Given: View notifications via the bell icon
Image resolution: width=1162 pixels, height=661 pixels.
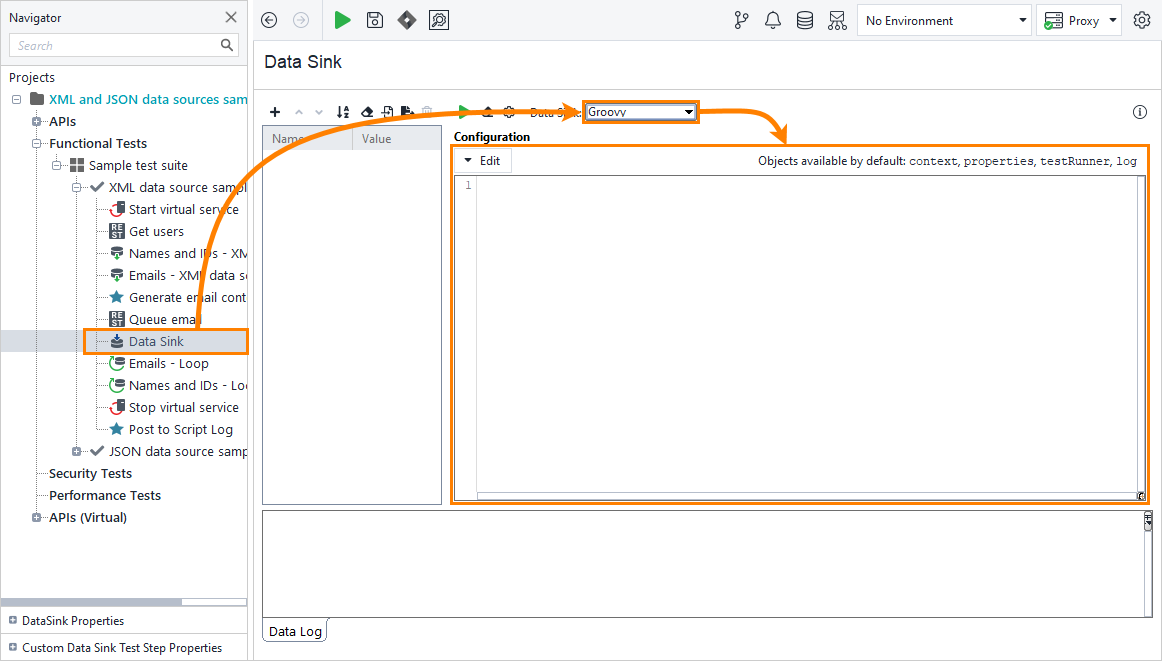Looking at the screenshot, I should click(773, 20).
